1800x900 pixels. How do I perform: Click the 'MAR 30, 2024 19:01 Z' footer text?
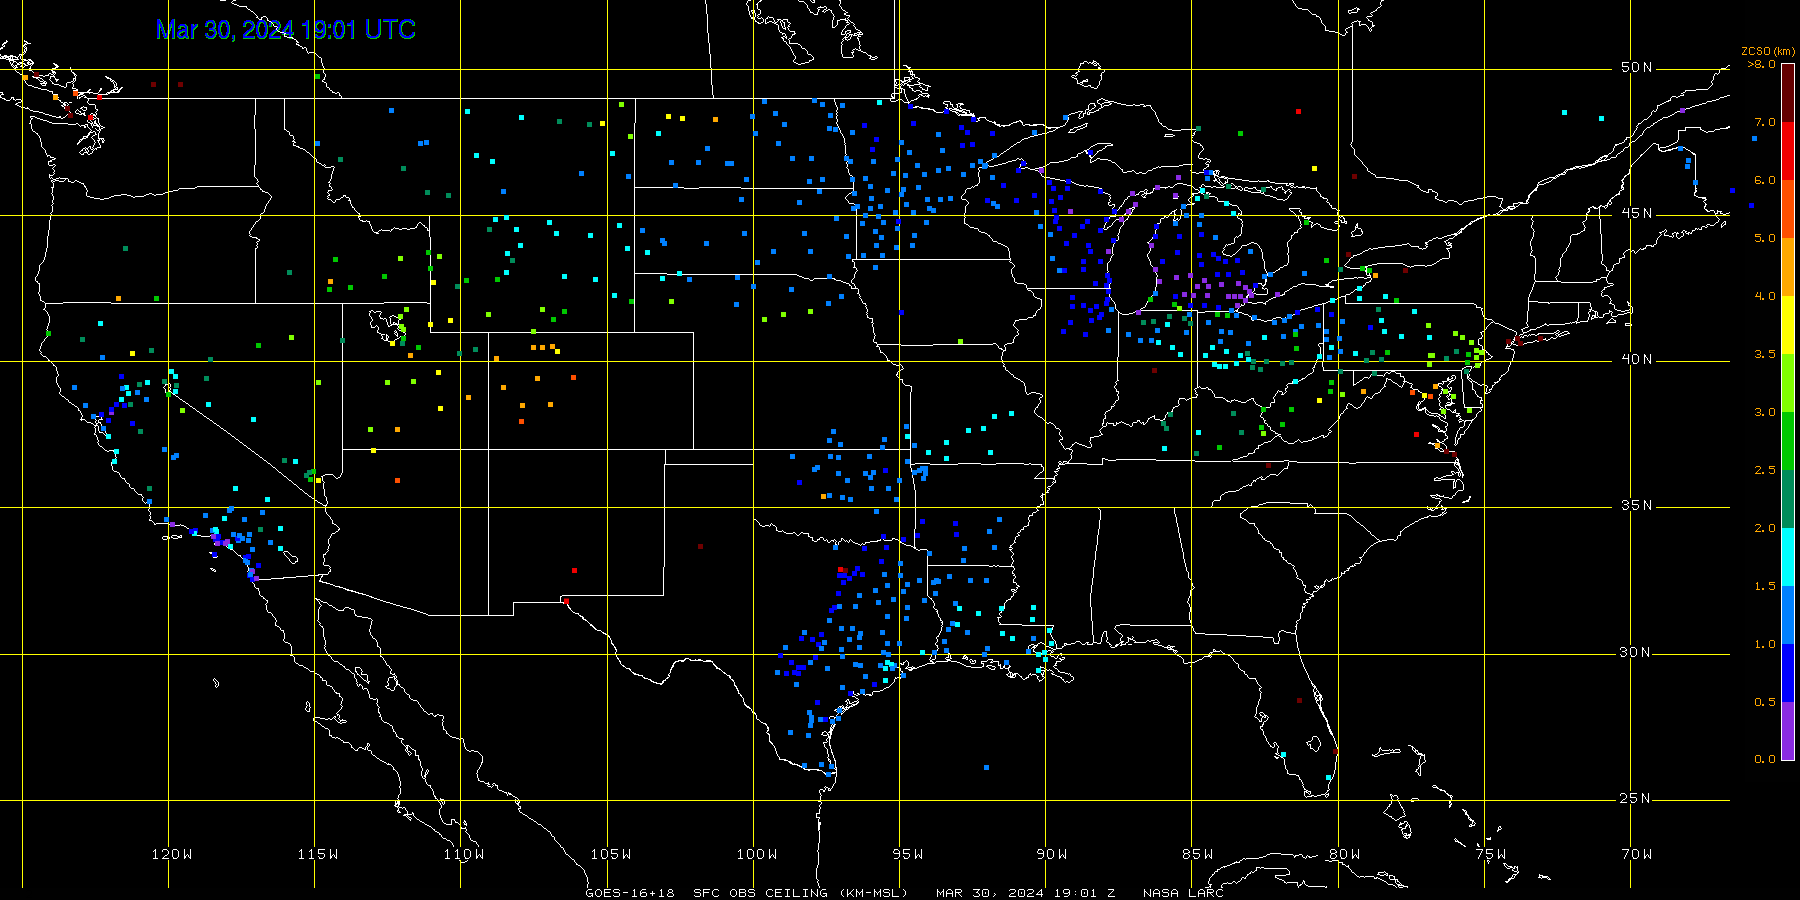pyautogui.click(x=1026, y=893)
